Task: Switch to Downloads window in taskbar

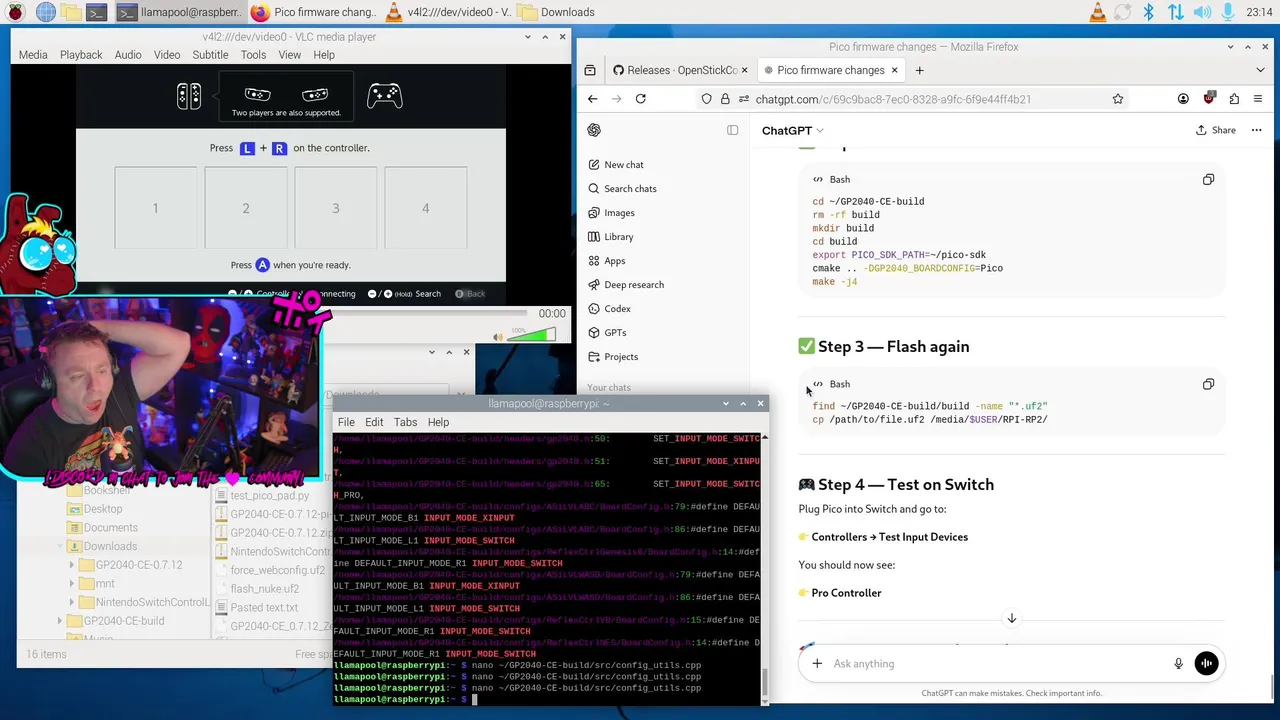Action: click(557, 12)
